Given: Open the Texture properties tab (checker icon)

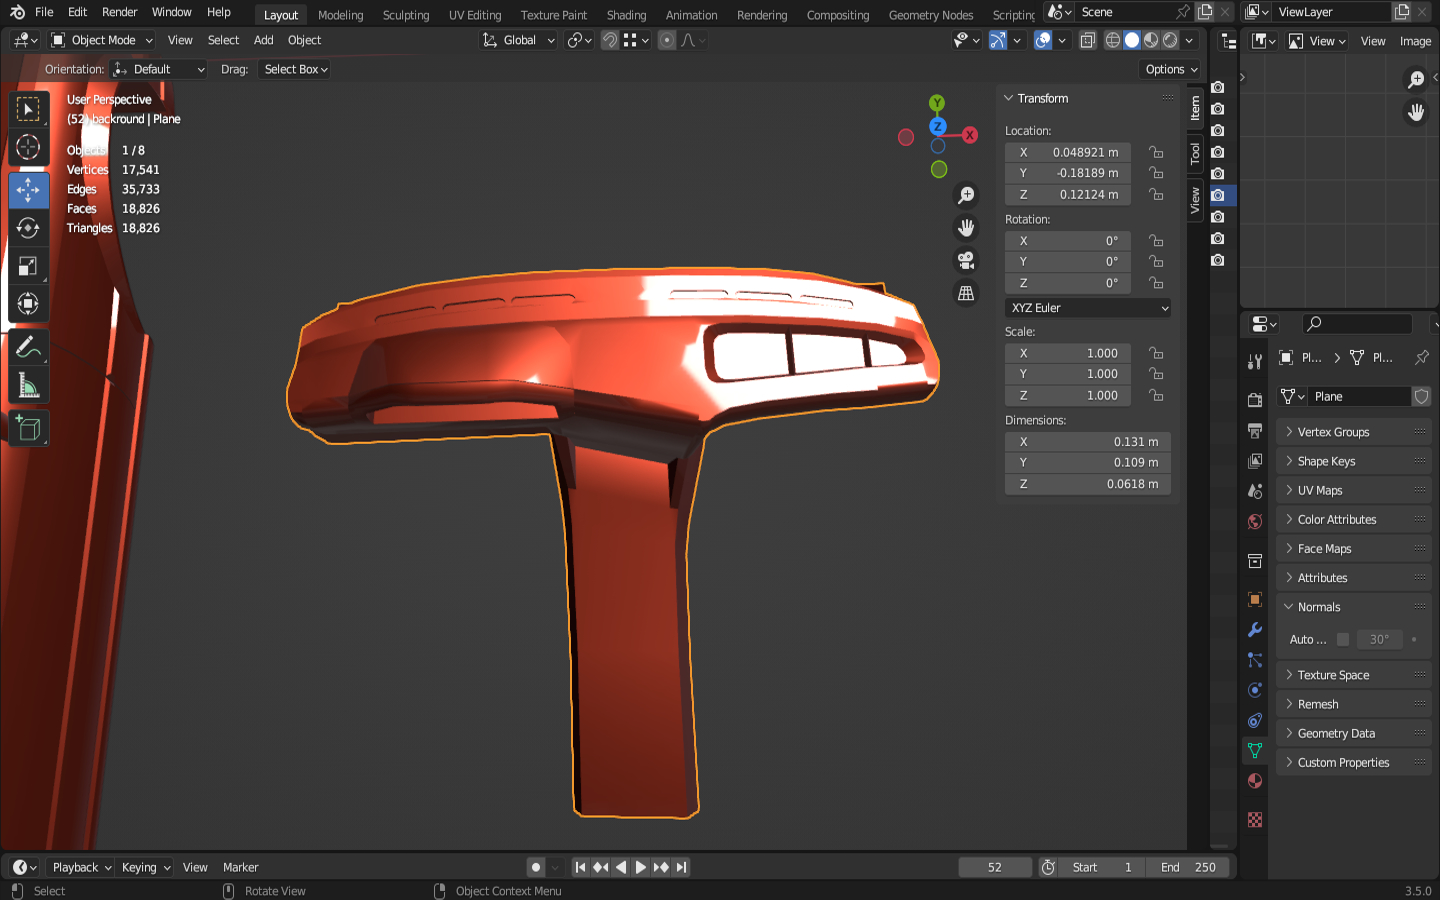Looking at the screenshot, I should 1255,820.
